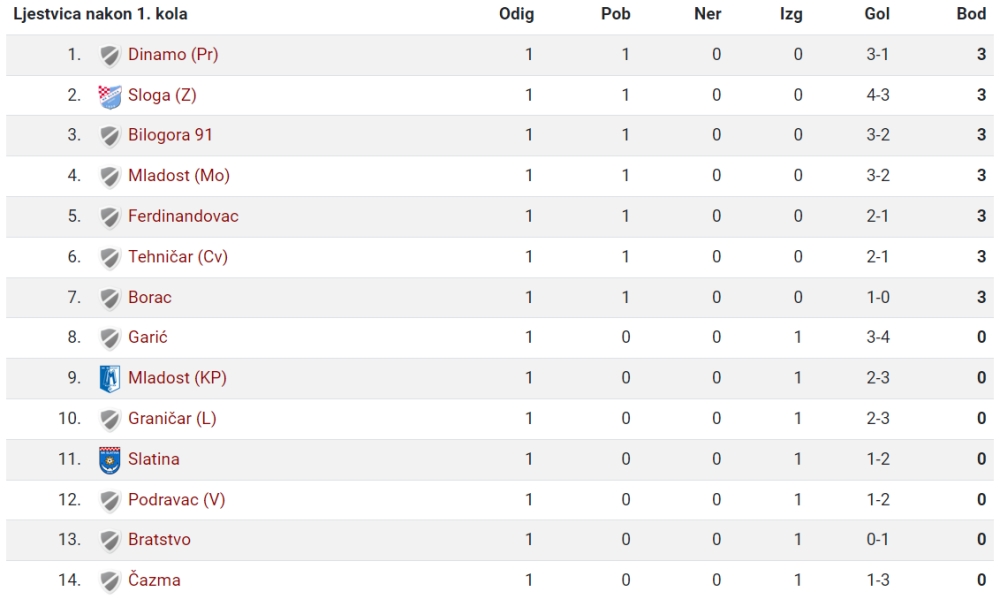This screenshot has height=599, width=1000.
Task: Click the shield icon beside Čazma
Action: pyautogui.click(x=110, y=581)
